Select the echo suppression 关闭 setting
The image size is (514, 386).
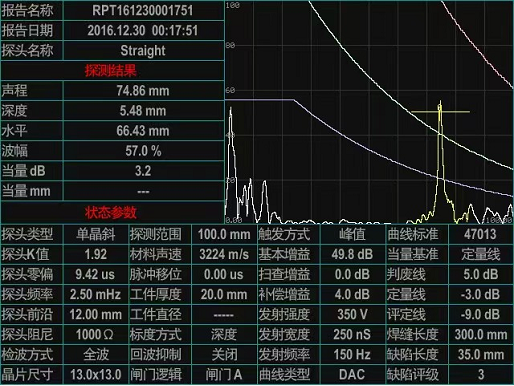click(224, 355)
